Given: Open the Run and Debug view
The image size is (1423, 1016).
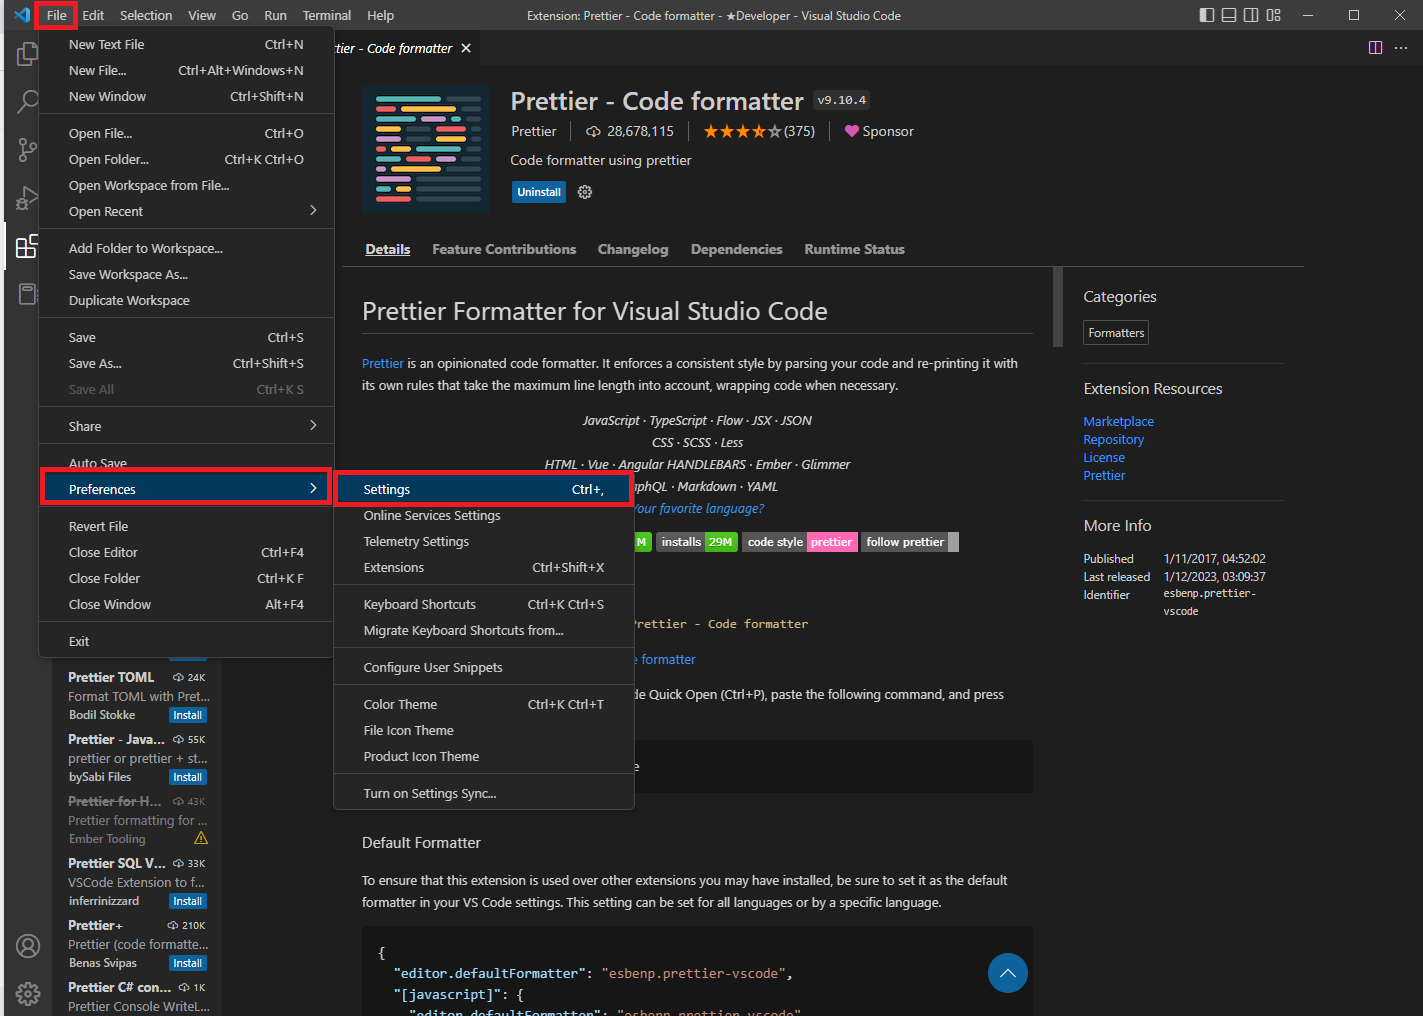Looking at the screenshot, I should [27, 198].
